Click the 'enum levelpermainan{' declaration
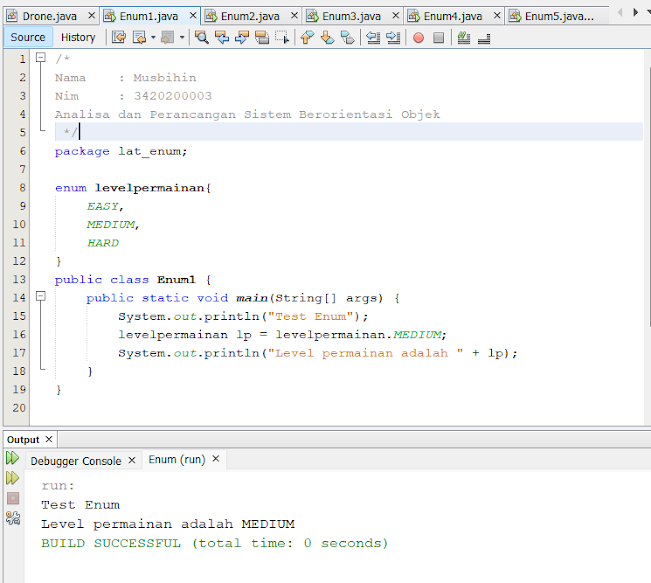This screenshot has height=583, width=651. pos(133,188)
